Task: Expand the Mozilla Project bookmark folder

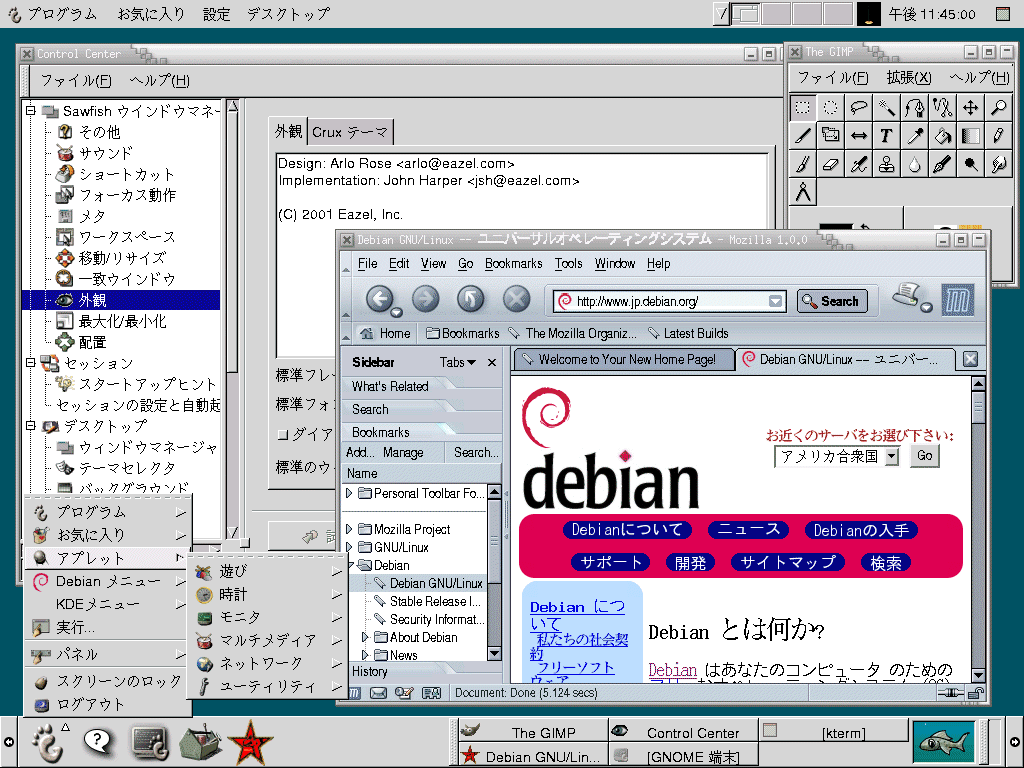Action: pyautogui.click(x=349, y=528)
